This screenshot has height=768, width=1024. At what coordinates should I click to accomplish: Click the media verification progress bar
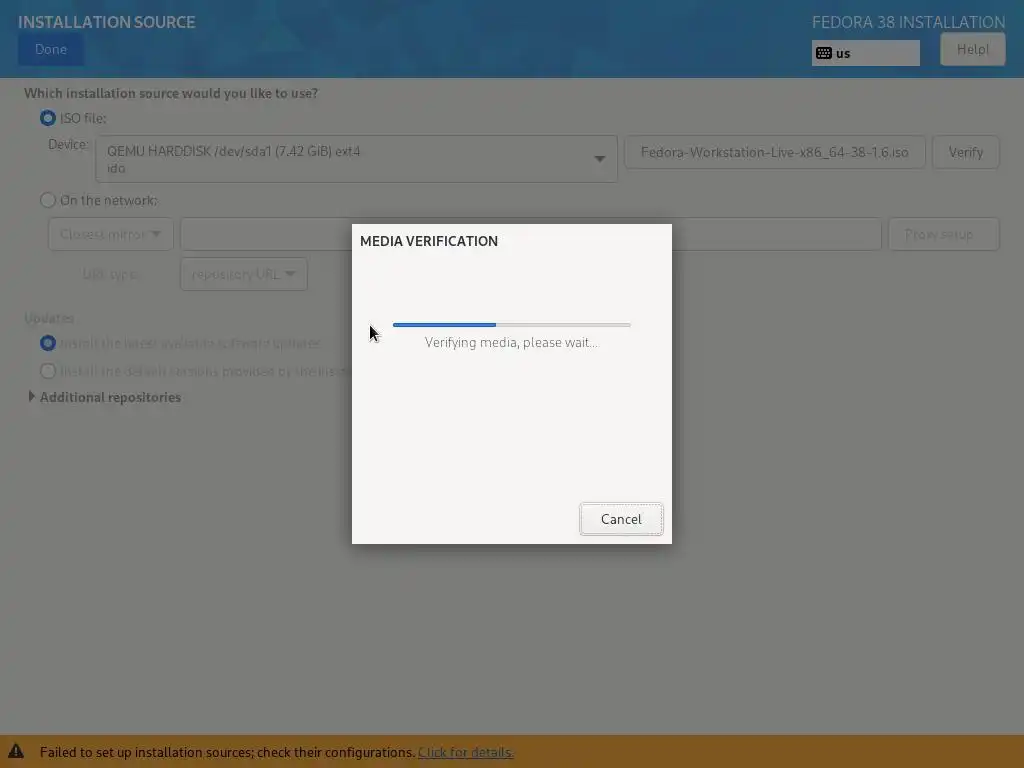pos(511,325)
